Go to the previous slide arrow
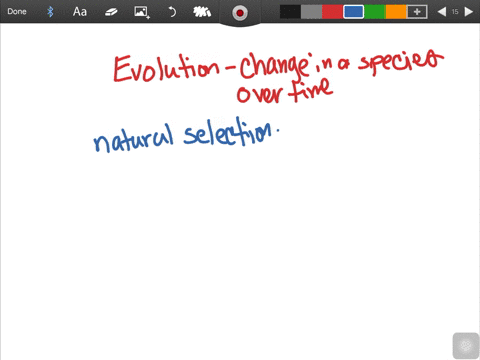This screenshot has width=480, height=360. tap(442, 12)
